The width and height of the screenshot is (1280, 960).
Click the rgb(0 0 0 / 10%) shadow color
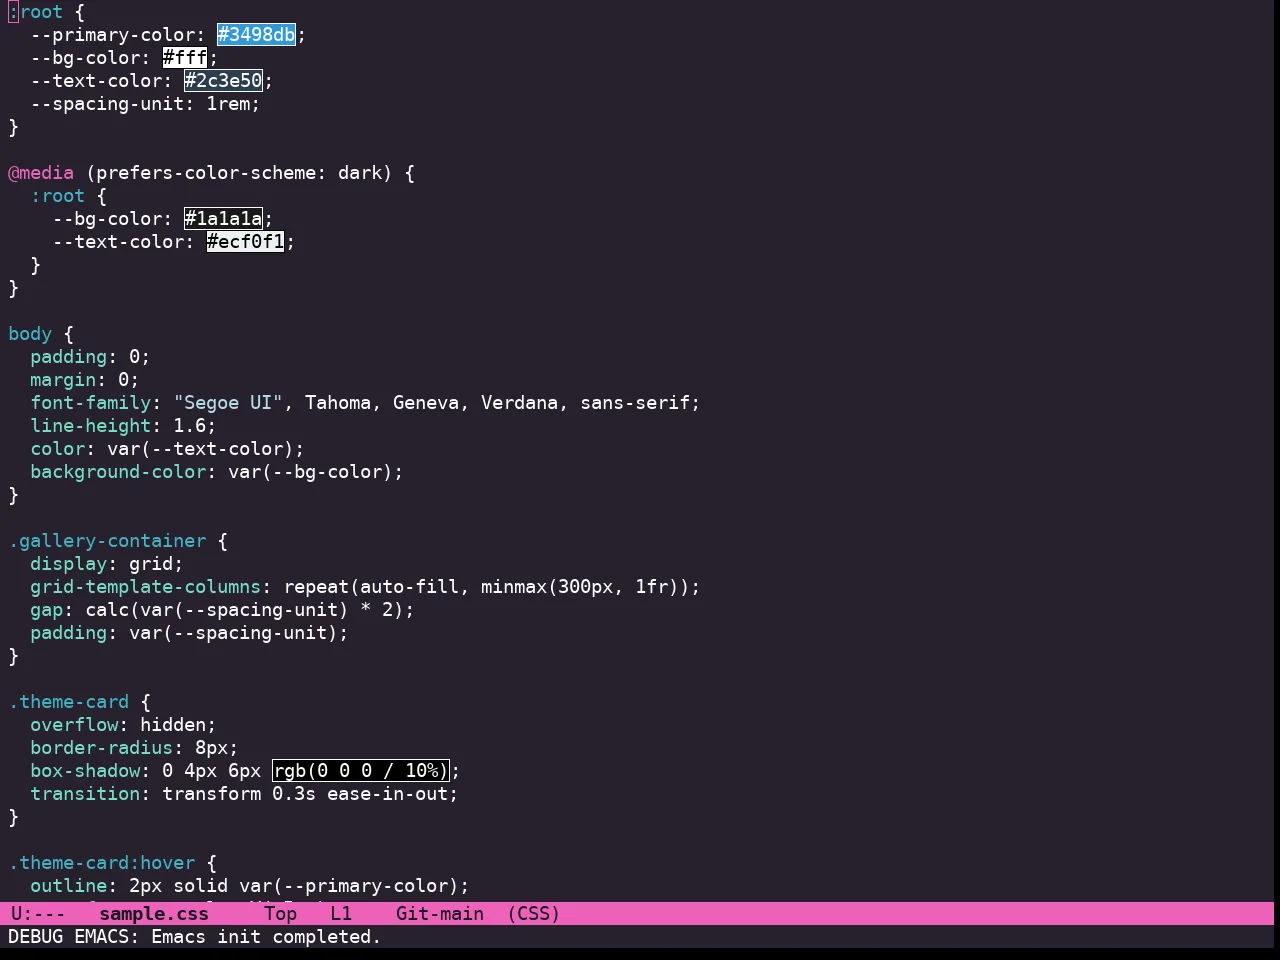(x=360, y=771)
